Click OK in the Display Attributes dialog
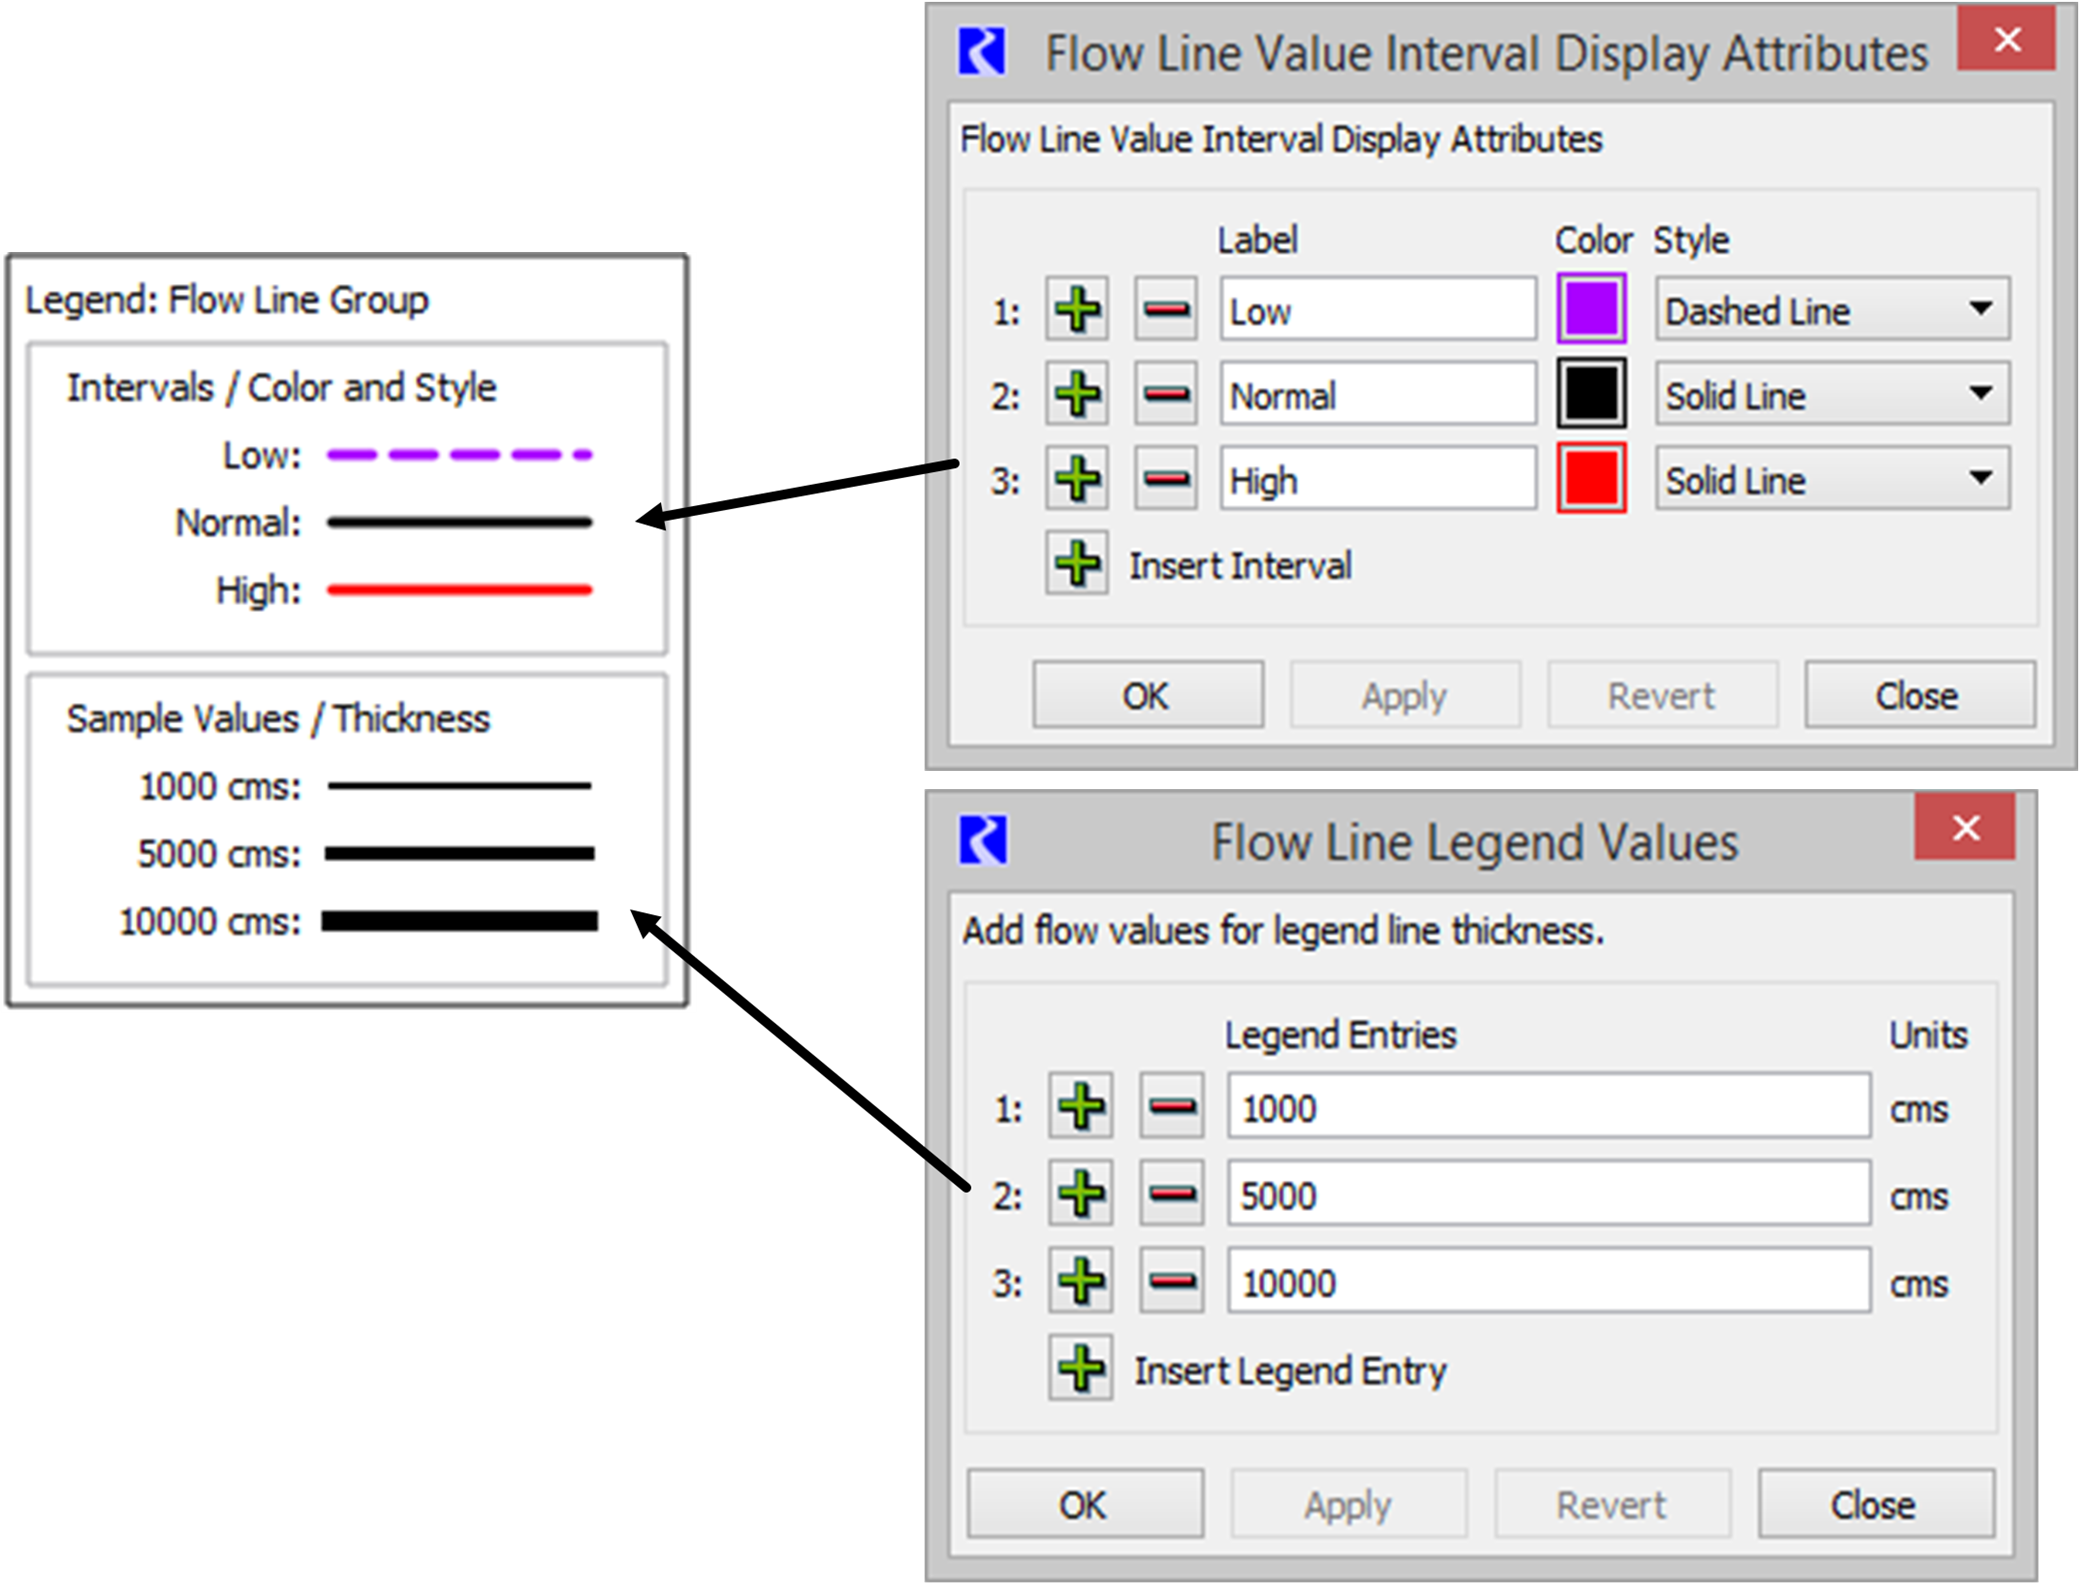The width and height of the screenshot is (2082, 1592). (x=1146, y=695)
